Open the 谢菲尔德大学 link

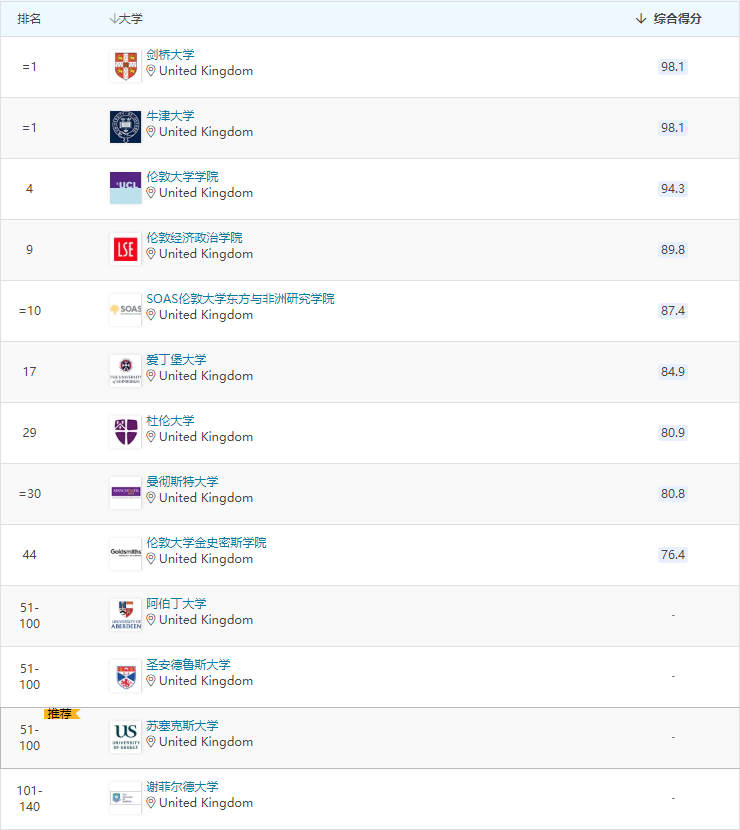183,786
